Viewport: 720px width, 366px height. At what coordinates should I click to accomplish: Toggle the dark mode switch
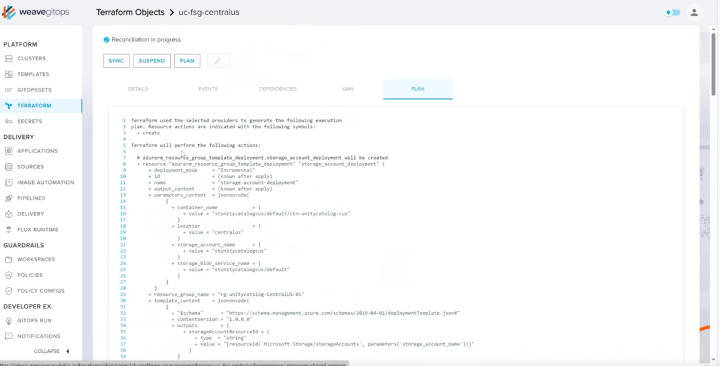pos(673,12)
